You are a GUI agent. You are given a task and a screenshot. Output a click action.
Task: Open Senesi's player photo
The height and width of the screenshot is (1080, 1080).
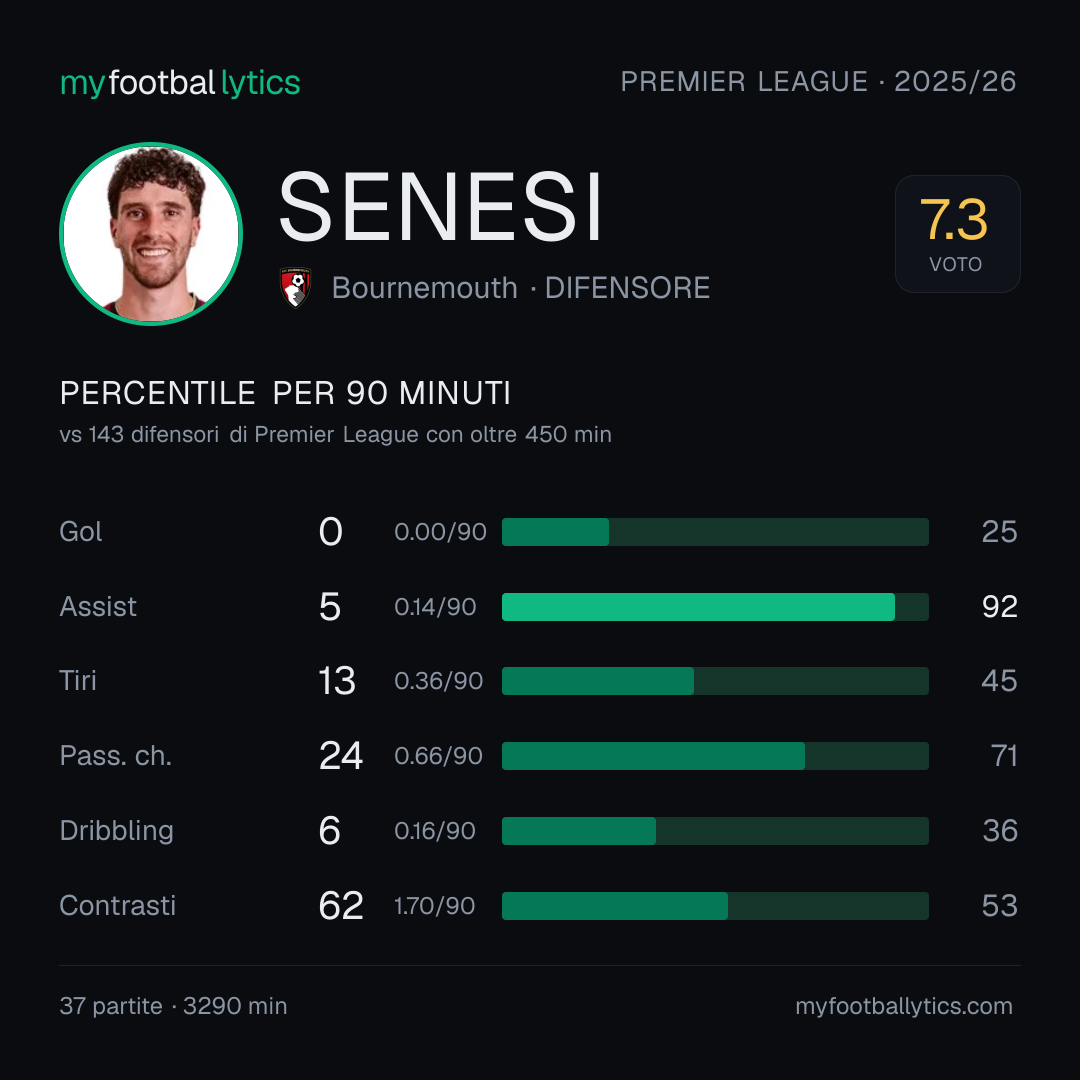click(x=151, y=233)
